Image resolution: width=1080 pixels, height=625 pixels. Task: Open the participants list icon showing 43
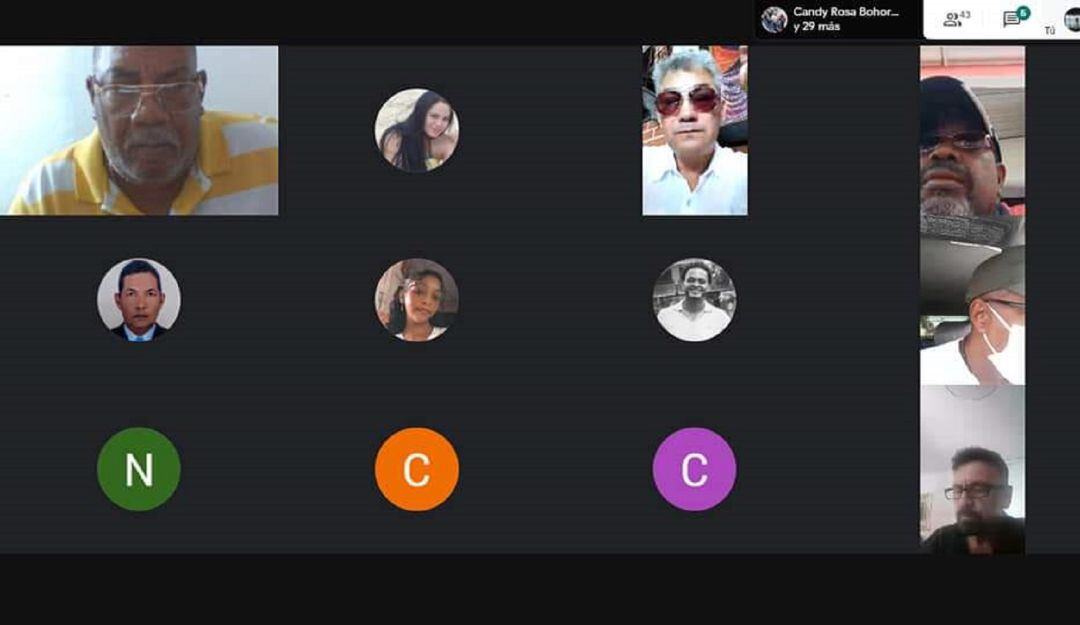tap(956, 19)
